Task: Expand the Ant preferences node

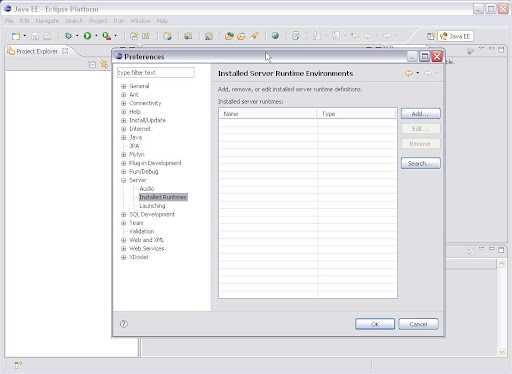Action: point(124,95)
